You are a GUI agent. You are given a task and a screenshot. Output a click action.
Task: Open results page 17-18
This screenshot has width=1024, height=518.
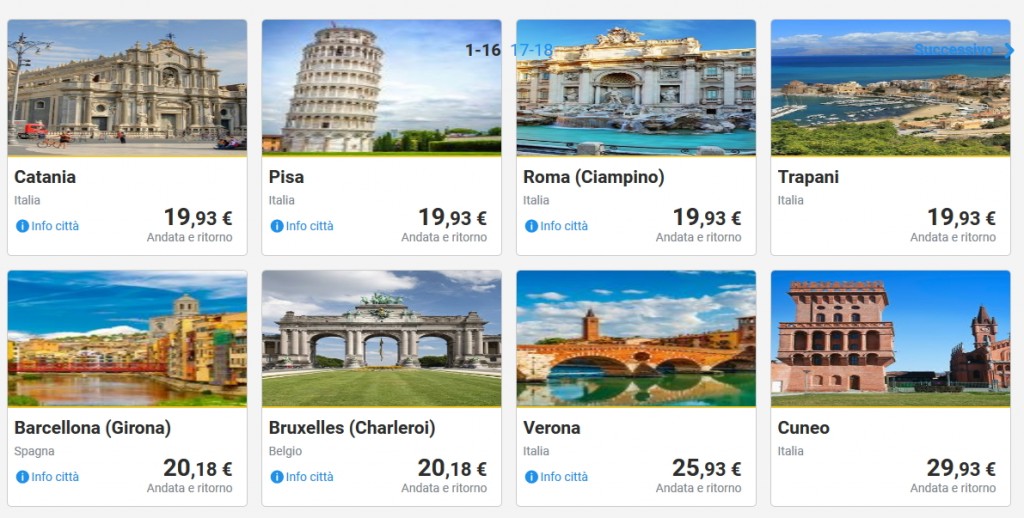531,50
